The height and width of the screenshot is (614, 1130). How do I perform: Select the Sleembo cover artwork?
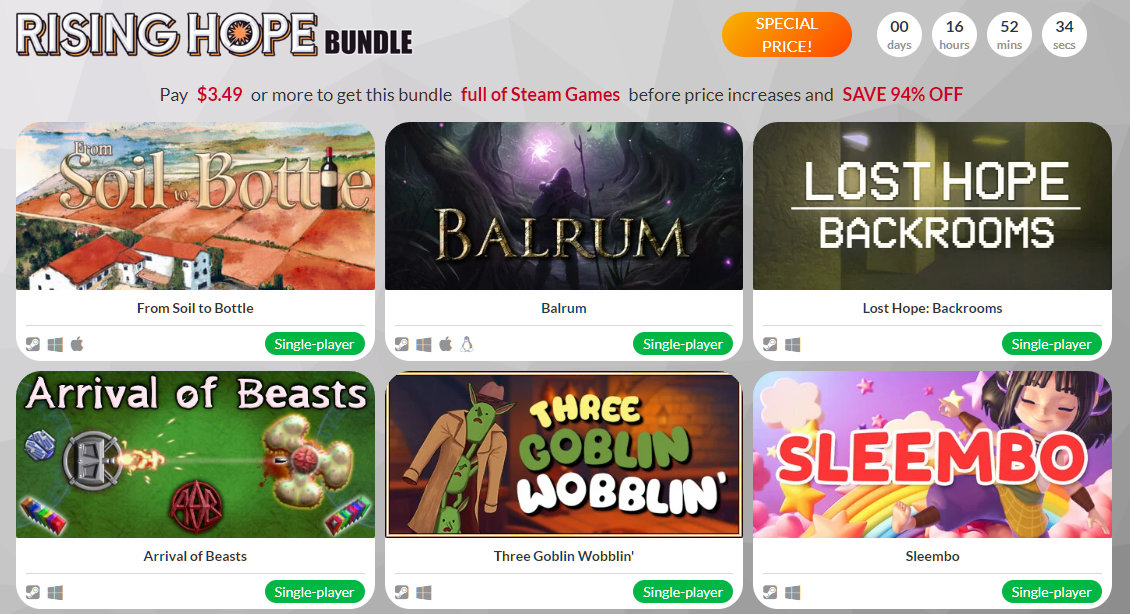pyautogui.click(x=933, y=454)
